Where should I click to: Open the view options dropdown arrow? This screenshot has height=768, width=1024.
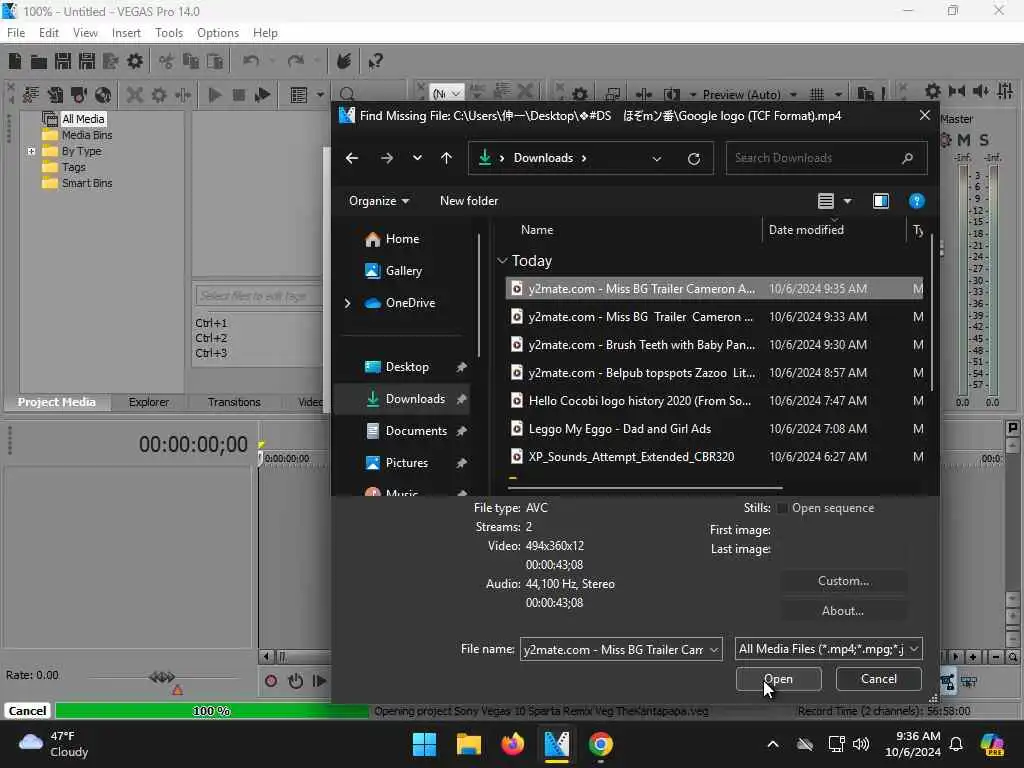[x=848, y=201]
